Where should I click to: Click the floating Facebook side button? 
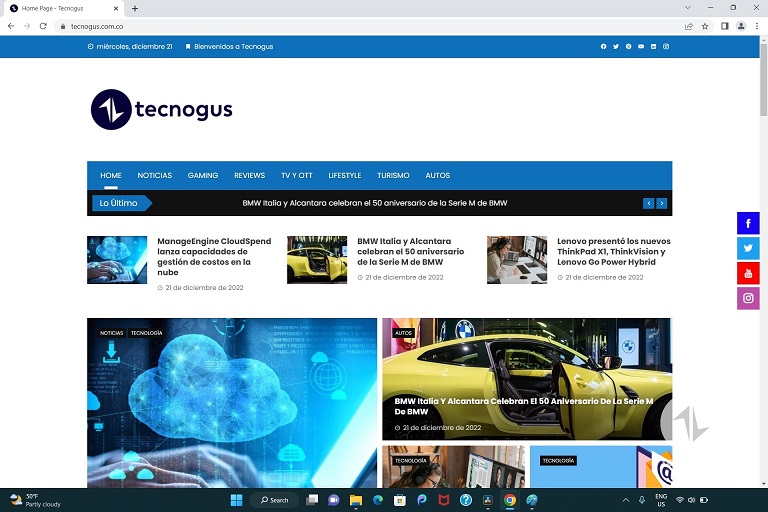tap(748, 223)
